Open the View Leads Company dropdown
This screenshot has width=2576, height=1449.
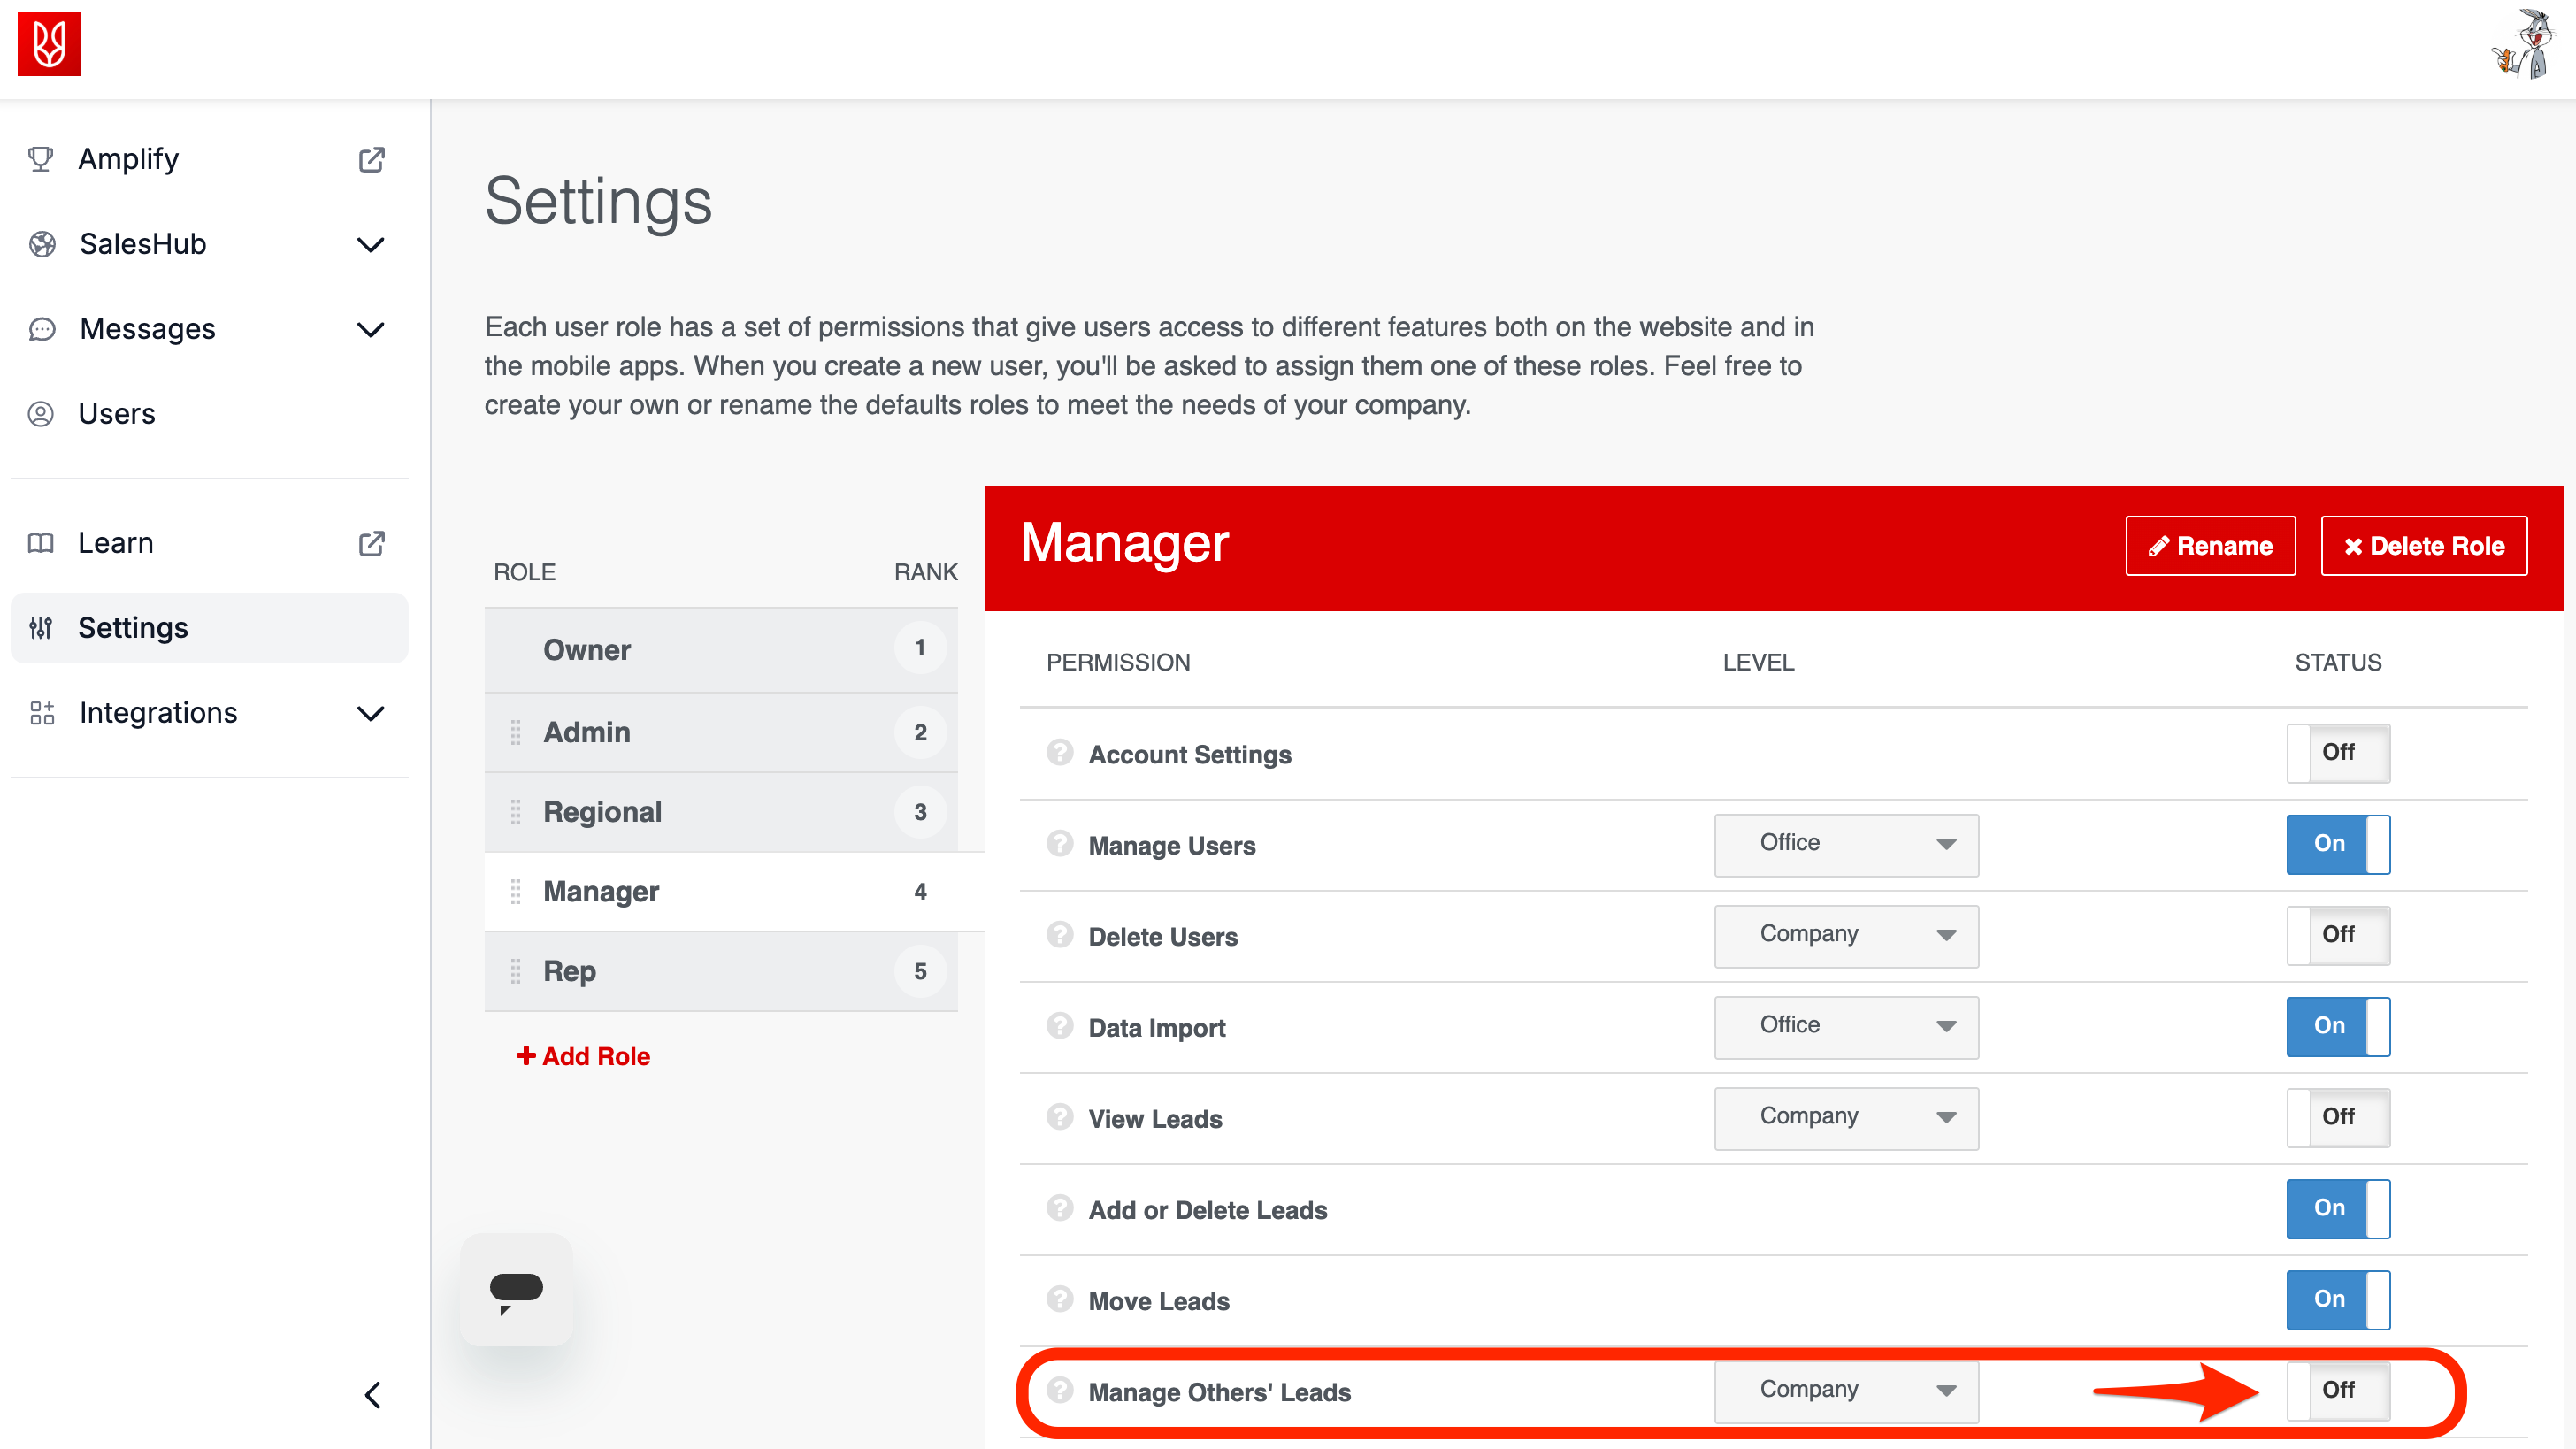coord(1845,1117)
